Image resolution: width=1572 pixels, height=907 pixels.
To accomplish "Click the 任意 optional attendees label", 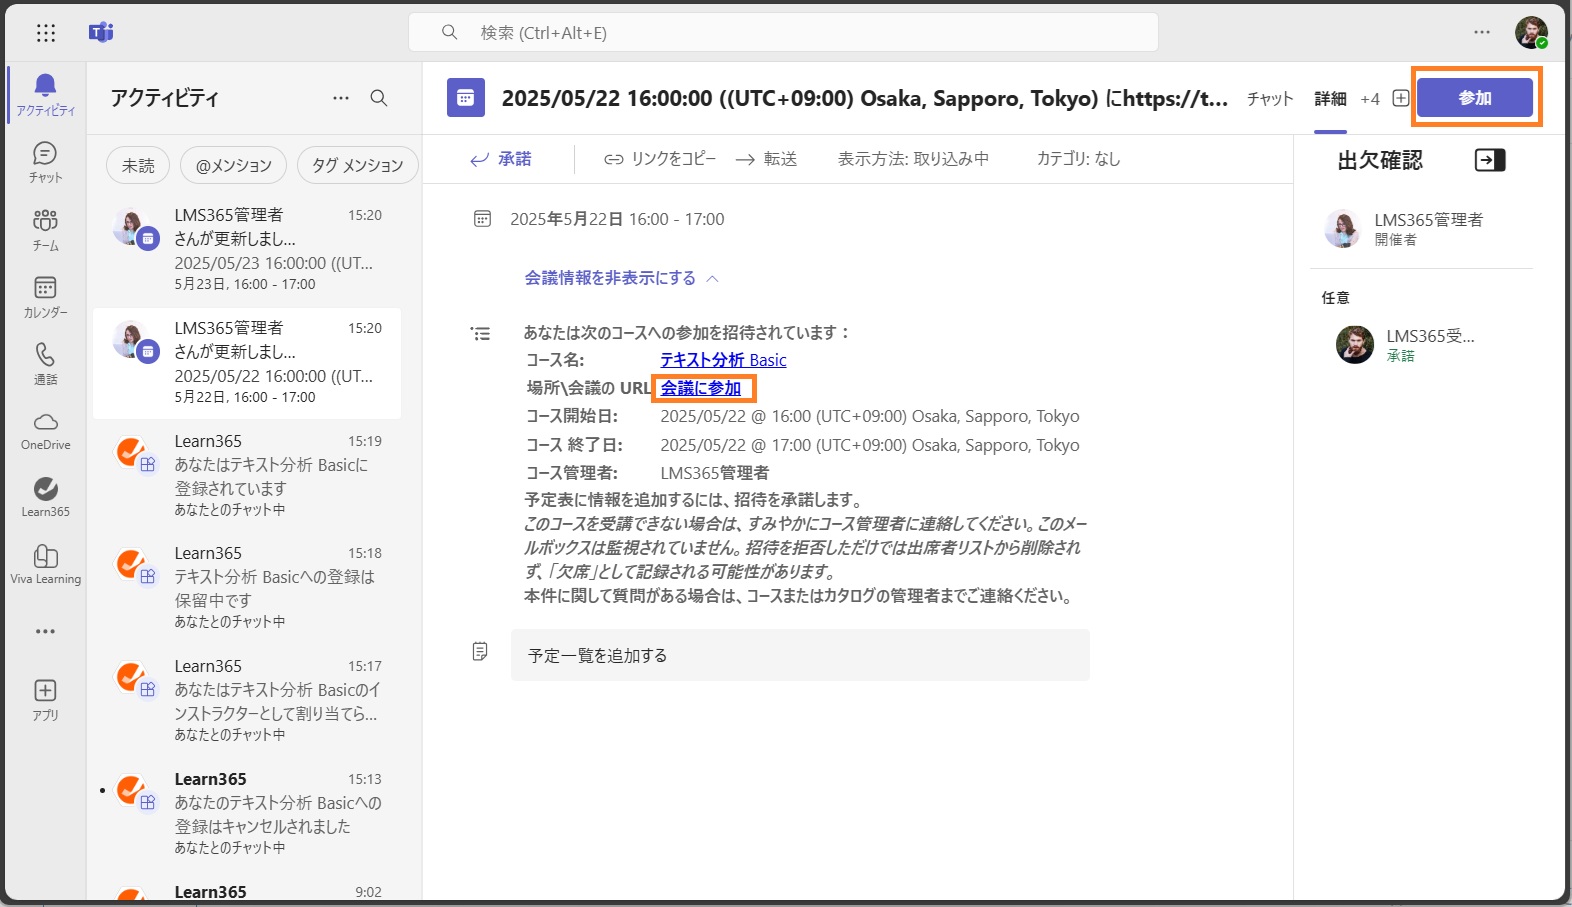I will pyautogui.click(x=1336, y=298).
